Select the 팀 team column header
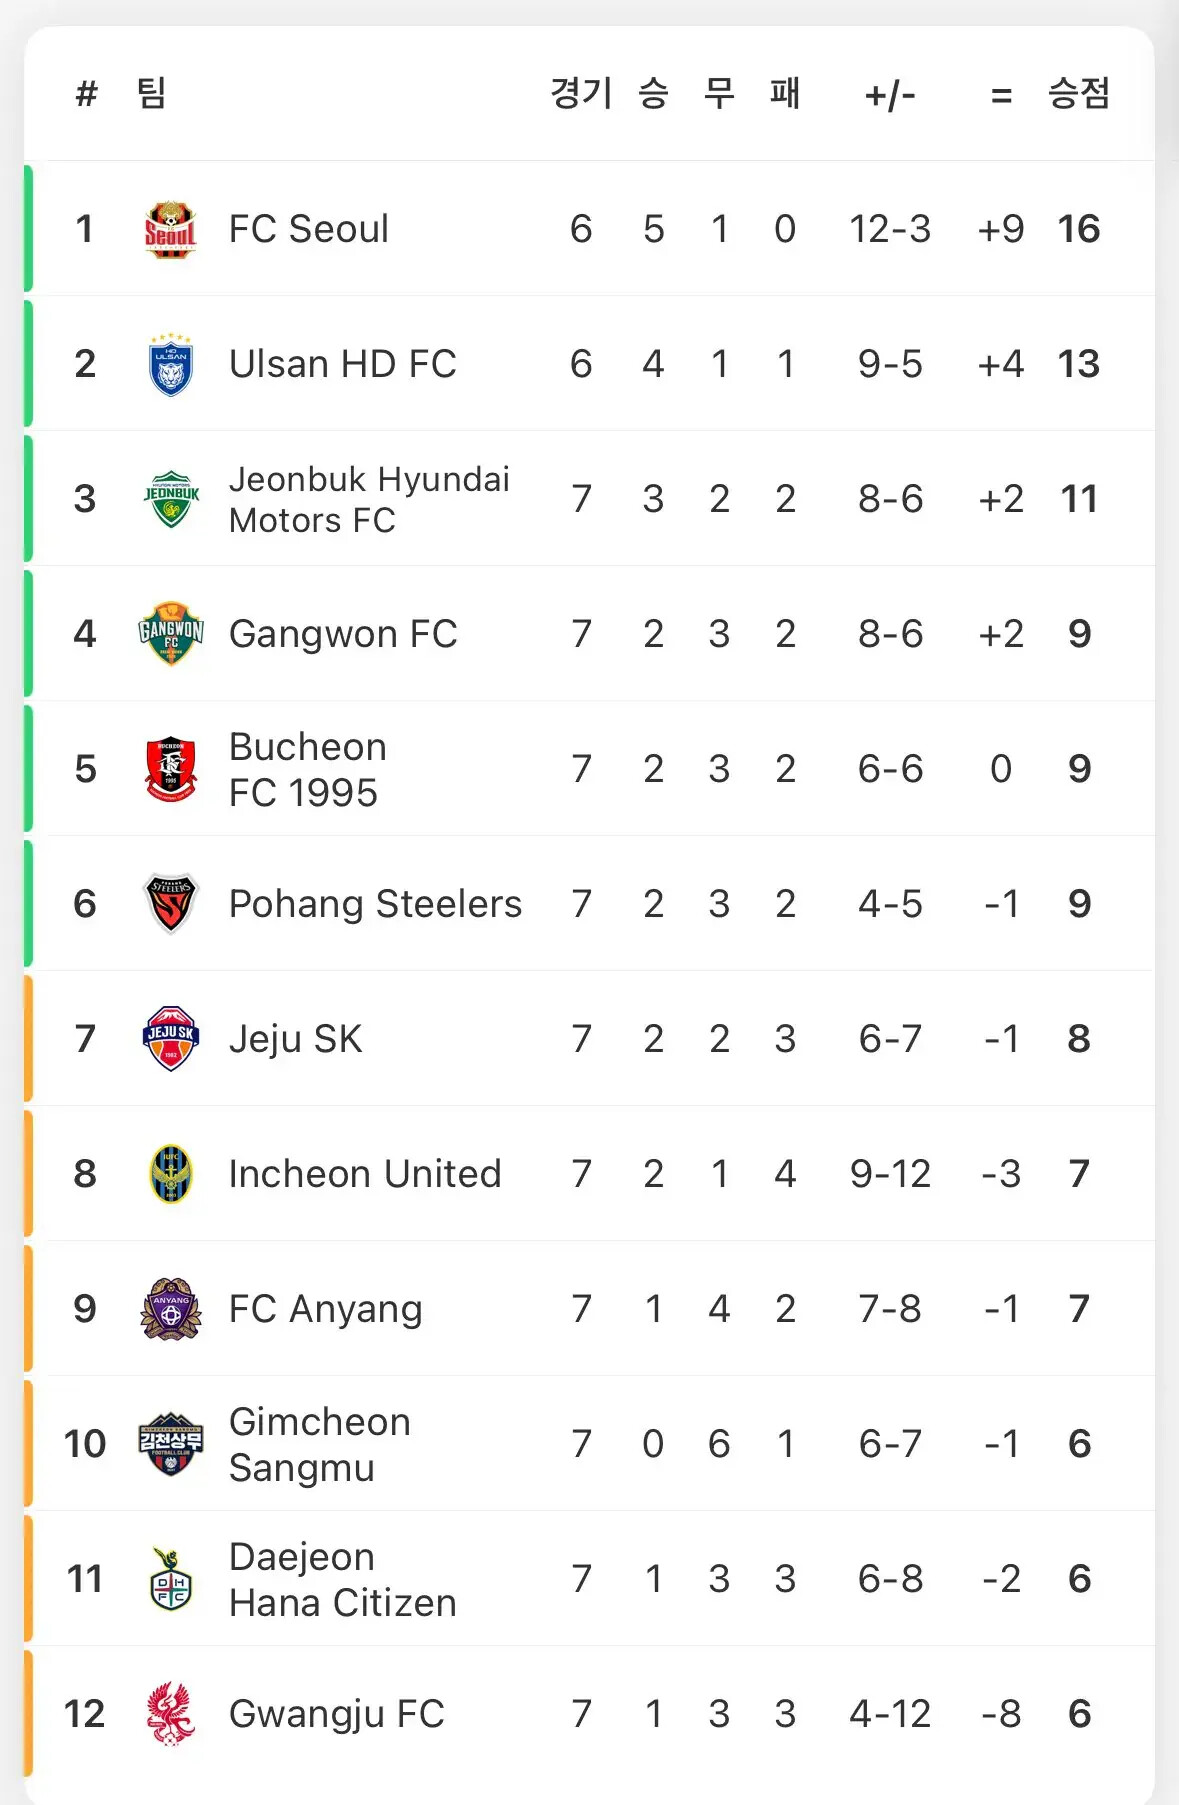 click(x=151, y=94)
